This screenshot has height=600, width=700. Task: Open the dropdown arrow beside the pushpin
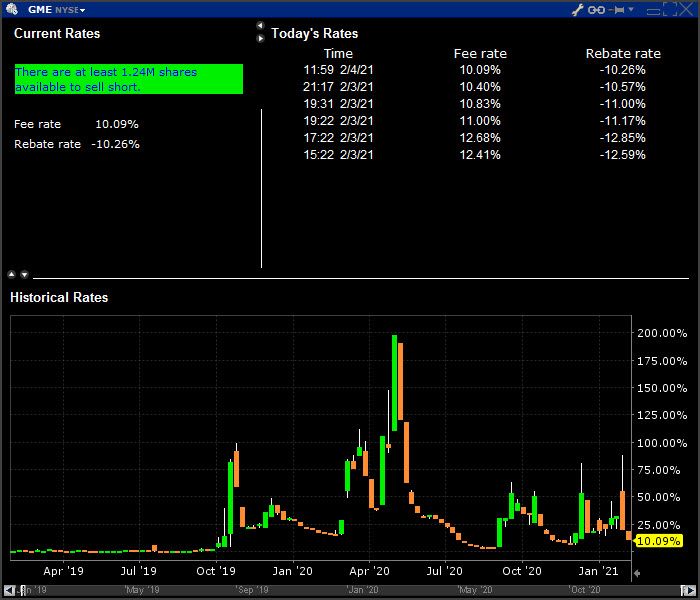(631, 9)
